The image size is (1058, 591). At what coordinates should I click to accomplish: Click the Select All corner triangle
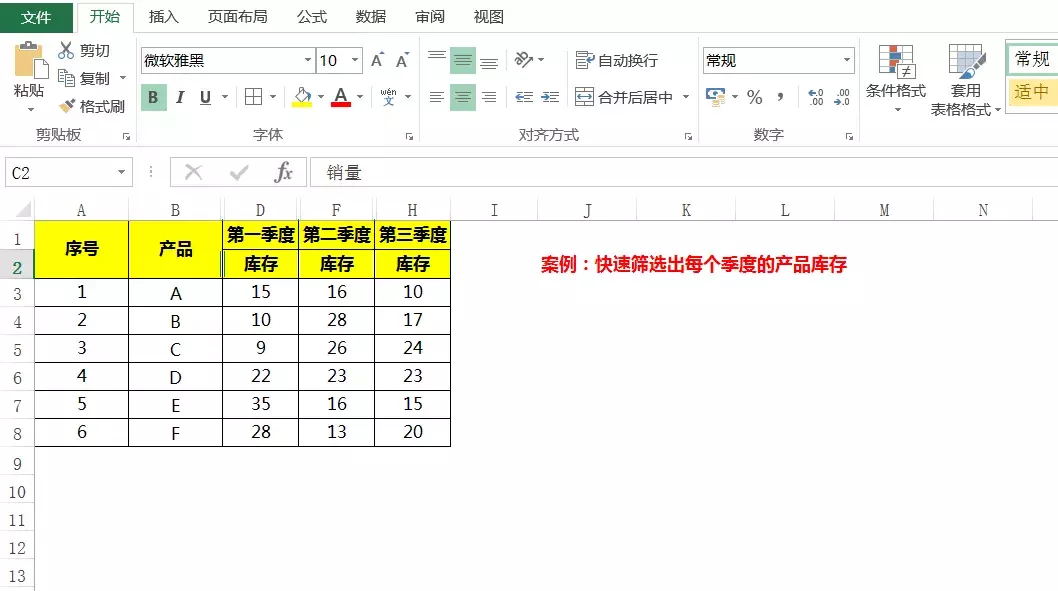pyautogui.click(x=24, y=210)
